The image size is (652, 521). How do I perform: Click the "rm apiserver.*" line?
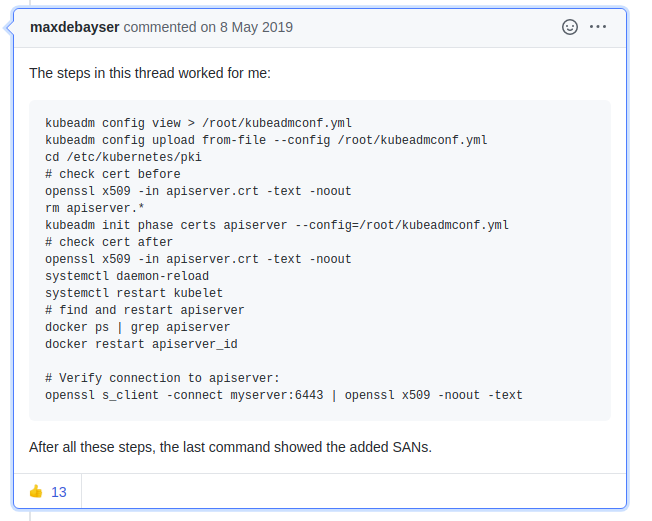click(94, 208)
